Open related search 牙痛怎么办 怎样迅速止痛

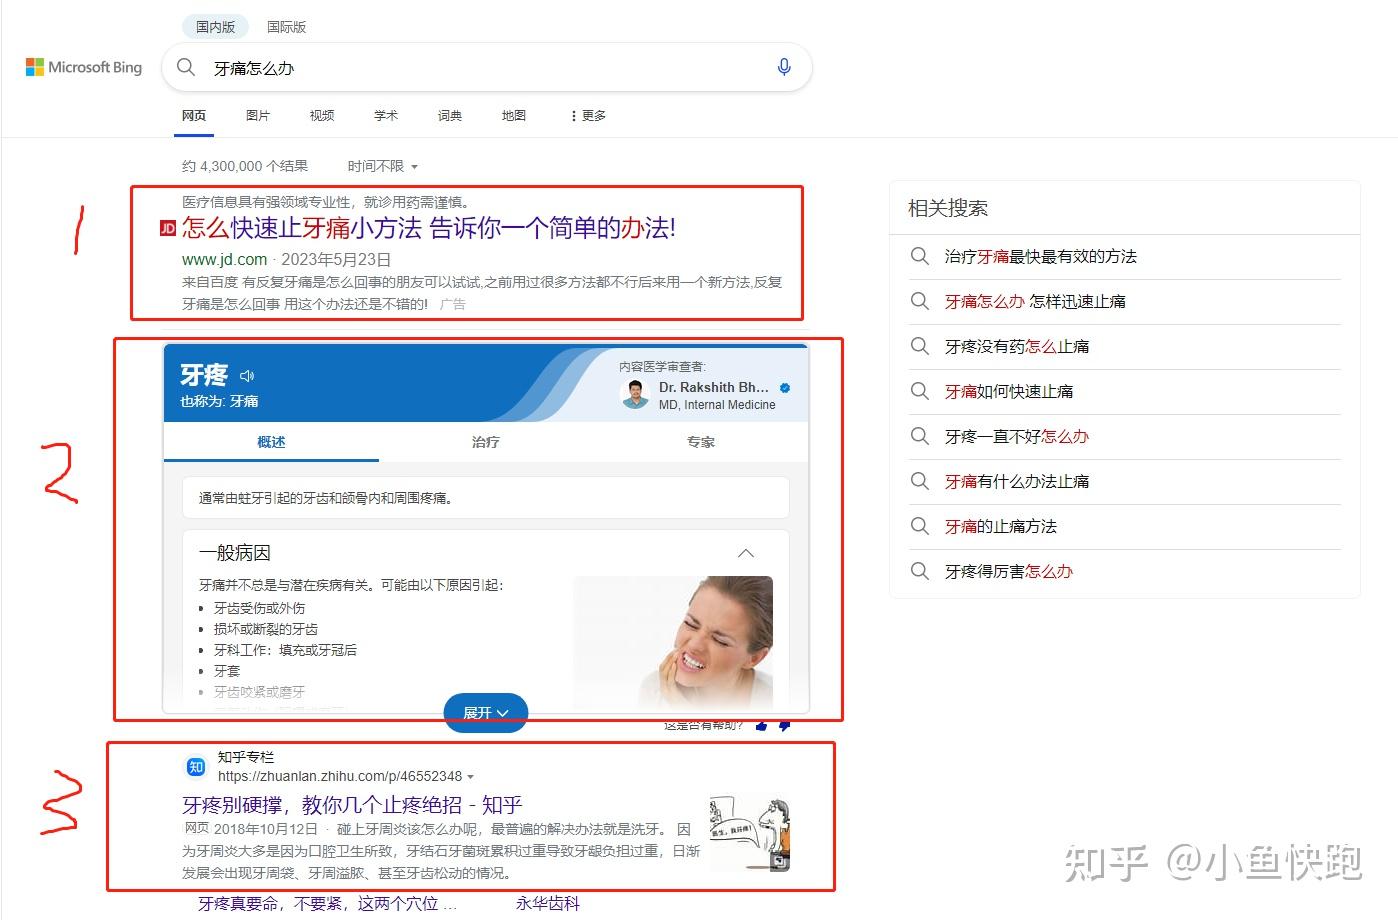click(1035, 301)
